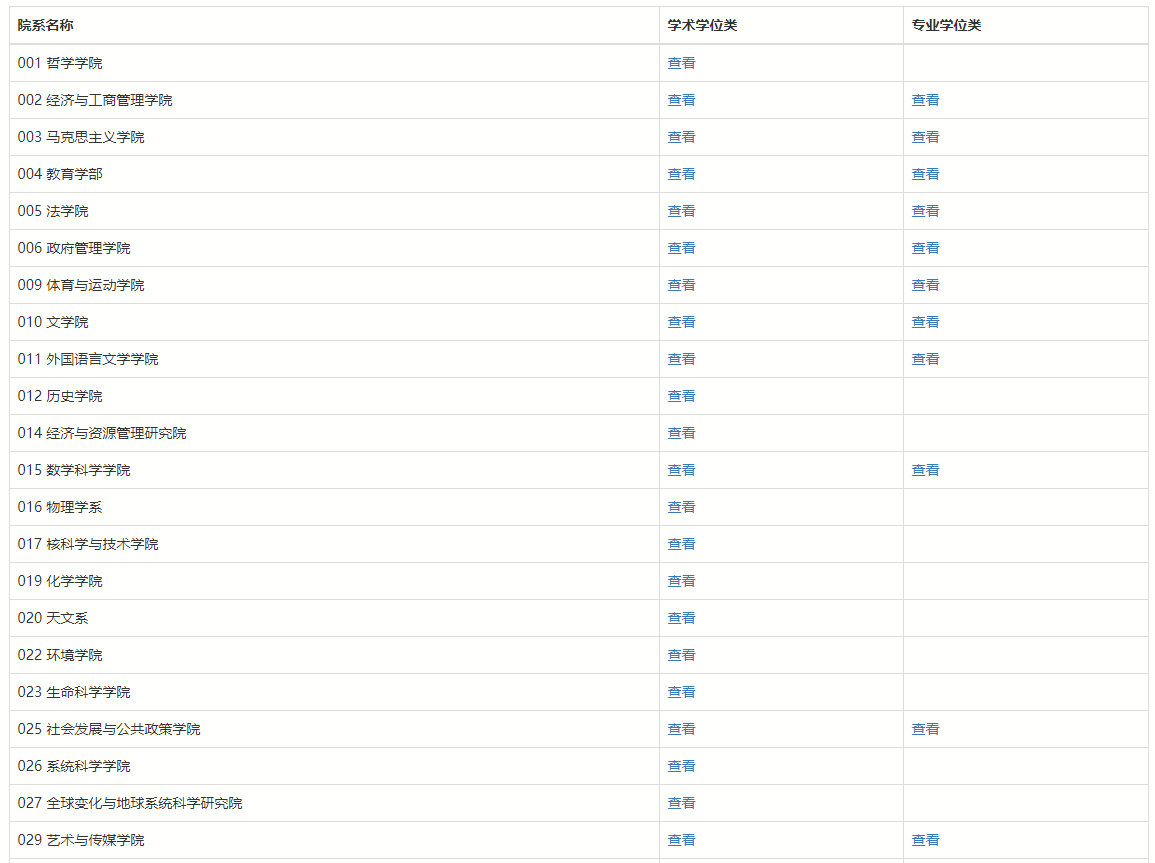Click 学术学位类 查看 for 017 核科学与技术学院
1155x863 pixels.
pos(681,544)
